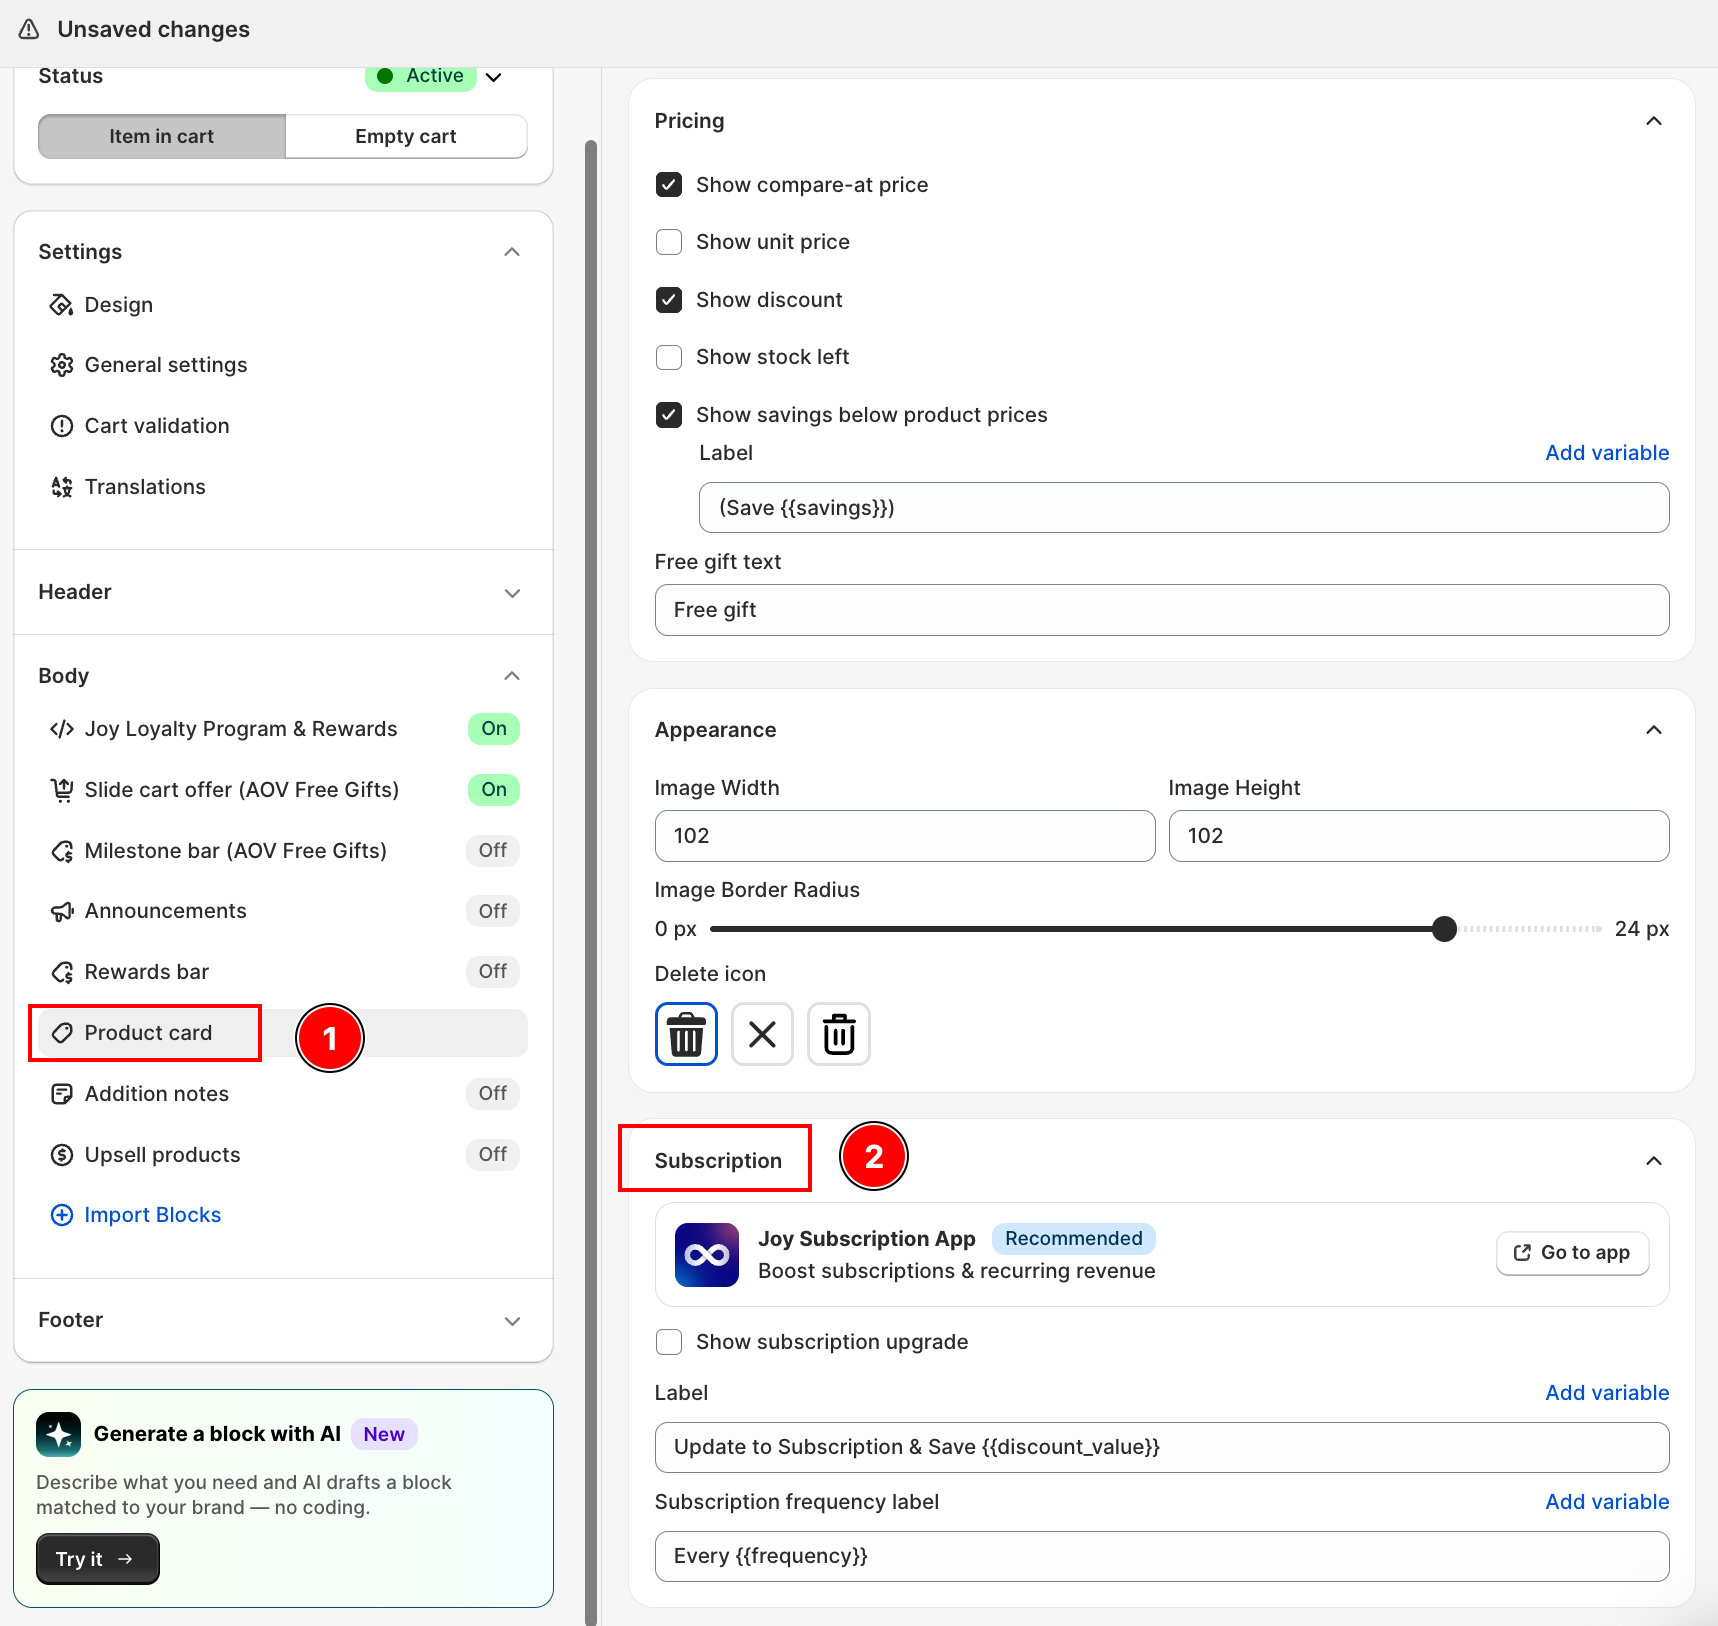The image size is (1718, 1626).
Task: Uncheck Show discount checkbox
Action: (x=669, y=300)
